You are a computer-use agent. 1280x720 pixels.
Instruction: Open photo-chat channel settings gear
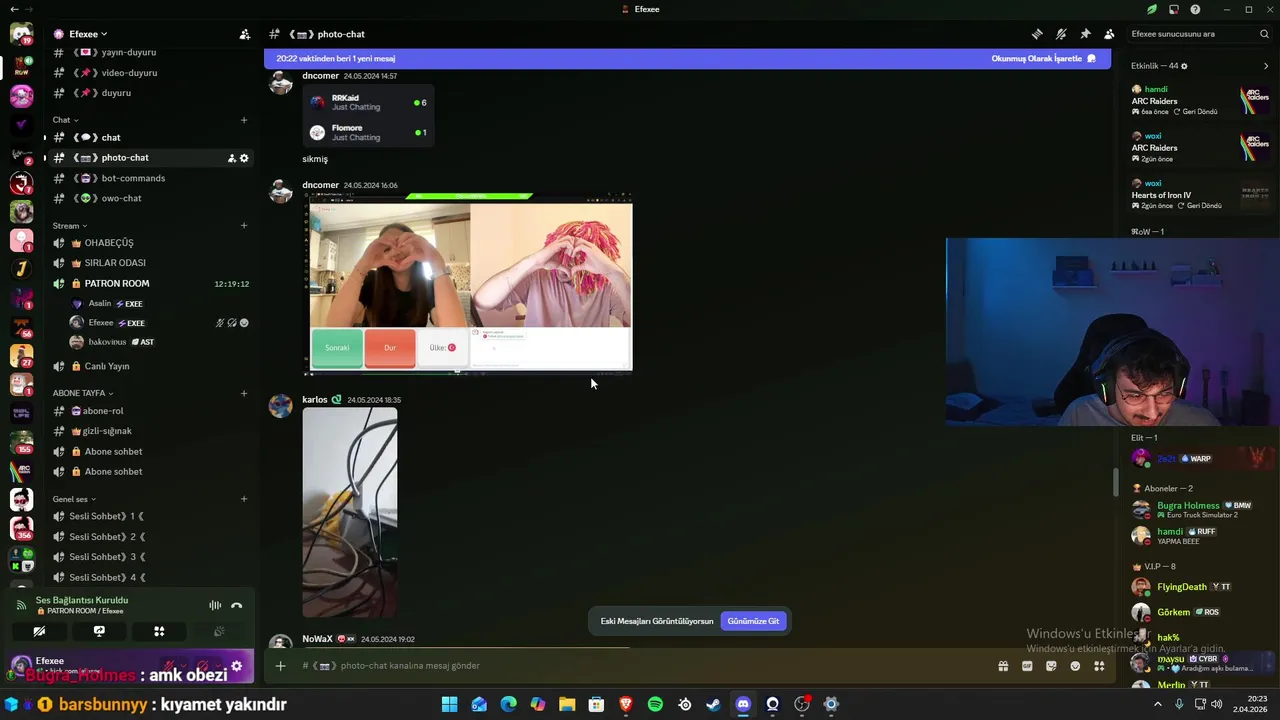click(244, 158)
